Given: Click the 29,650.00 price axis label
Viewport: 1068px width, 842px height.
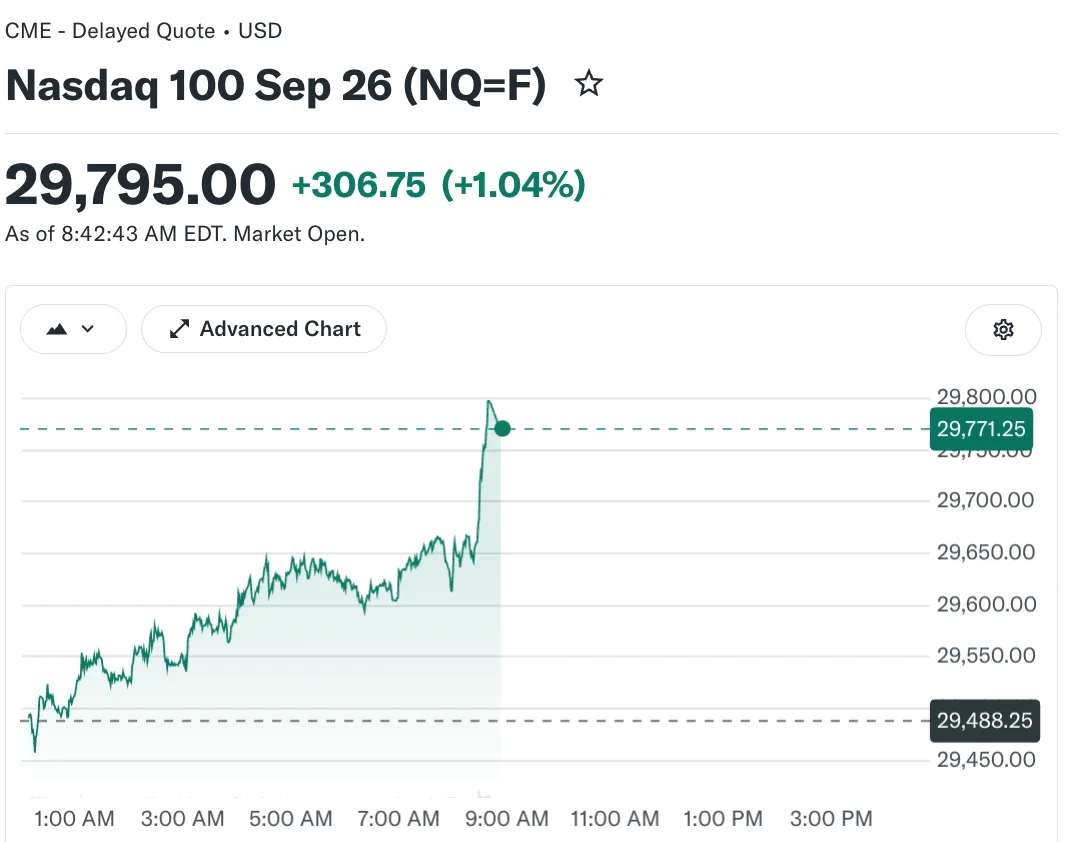Looking at the screenshot, I should coord(986,552).
